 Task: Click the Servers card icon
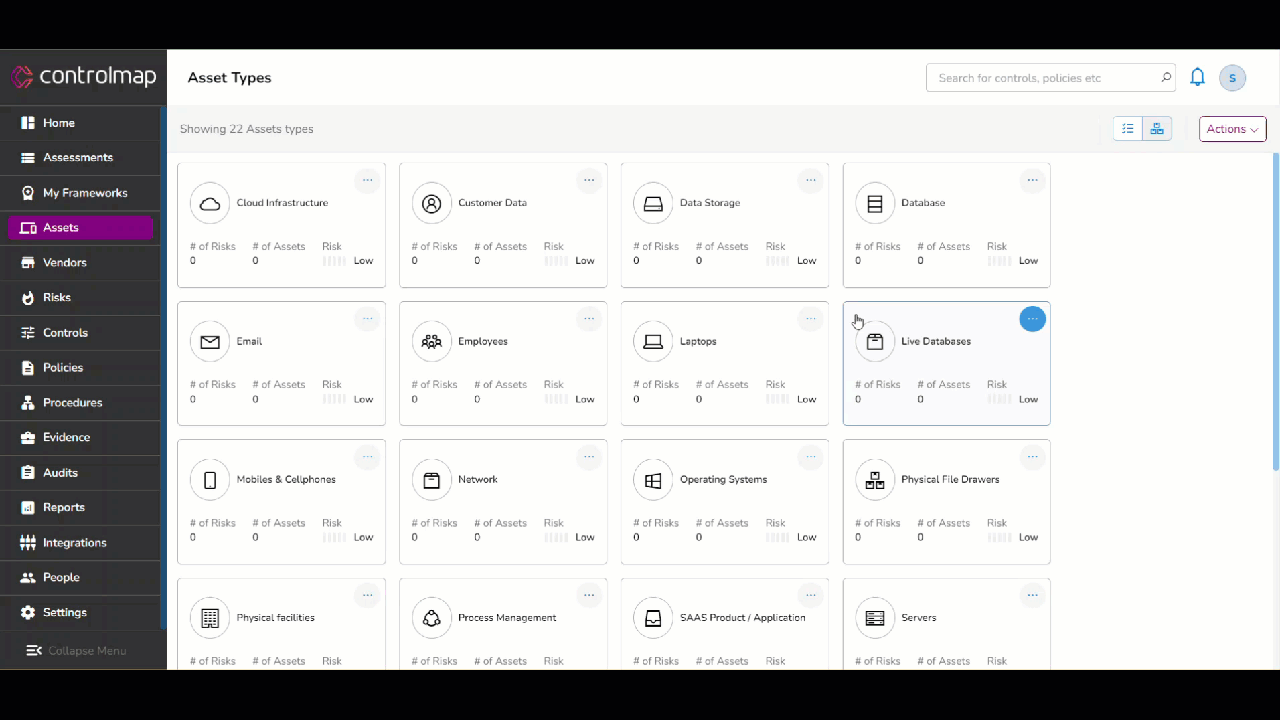pos(875,618)
